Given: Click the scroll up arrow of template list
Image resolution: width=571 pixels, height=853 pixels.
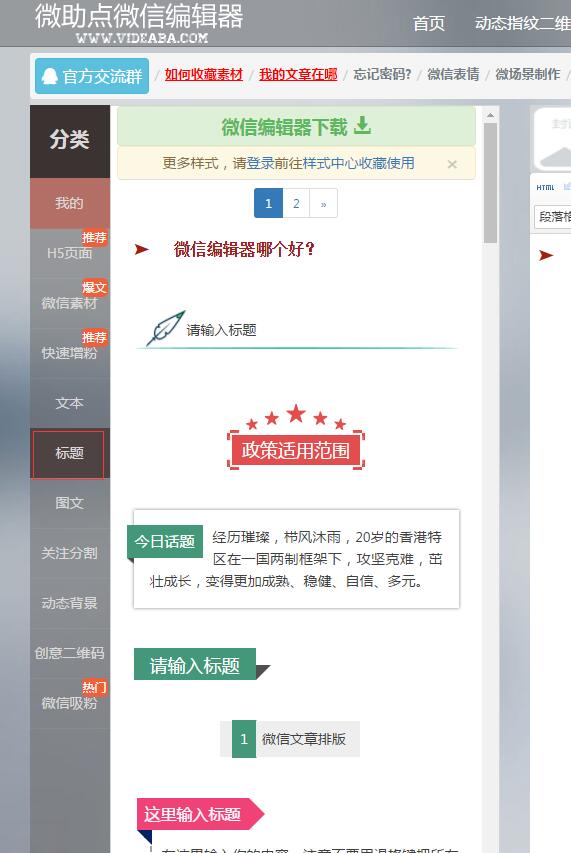Looking at the screenshot, I should click(491, 115).
